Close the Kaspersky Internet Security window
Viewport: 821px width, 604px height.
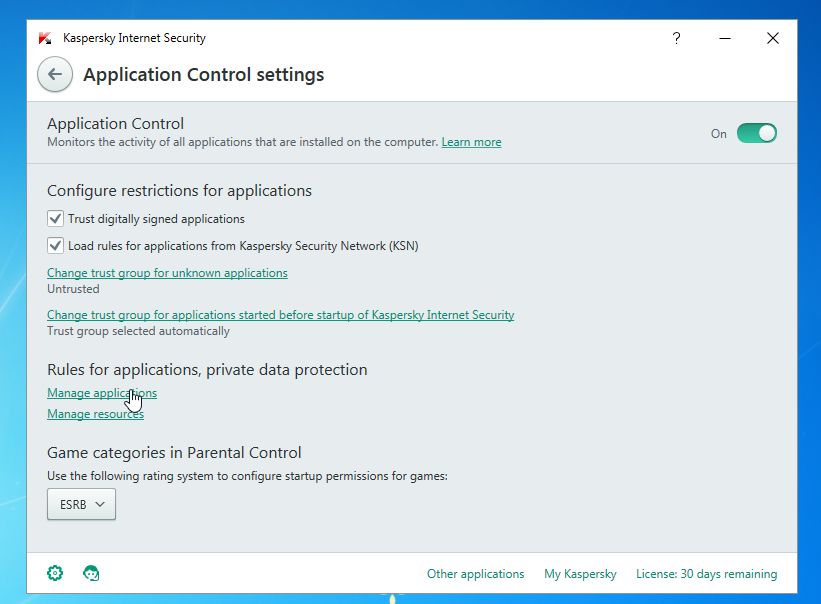coord(773,38)
